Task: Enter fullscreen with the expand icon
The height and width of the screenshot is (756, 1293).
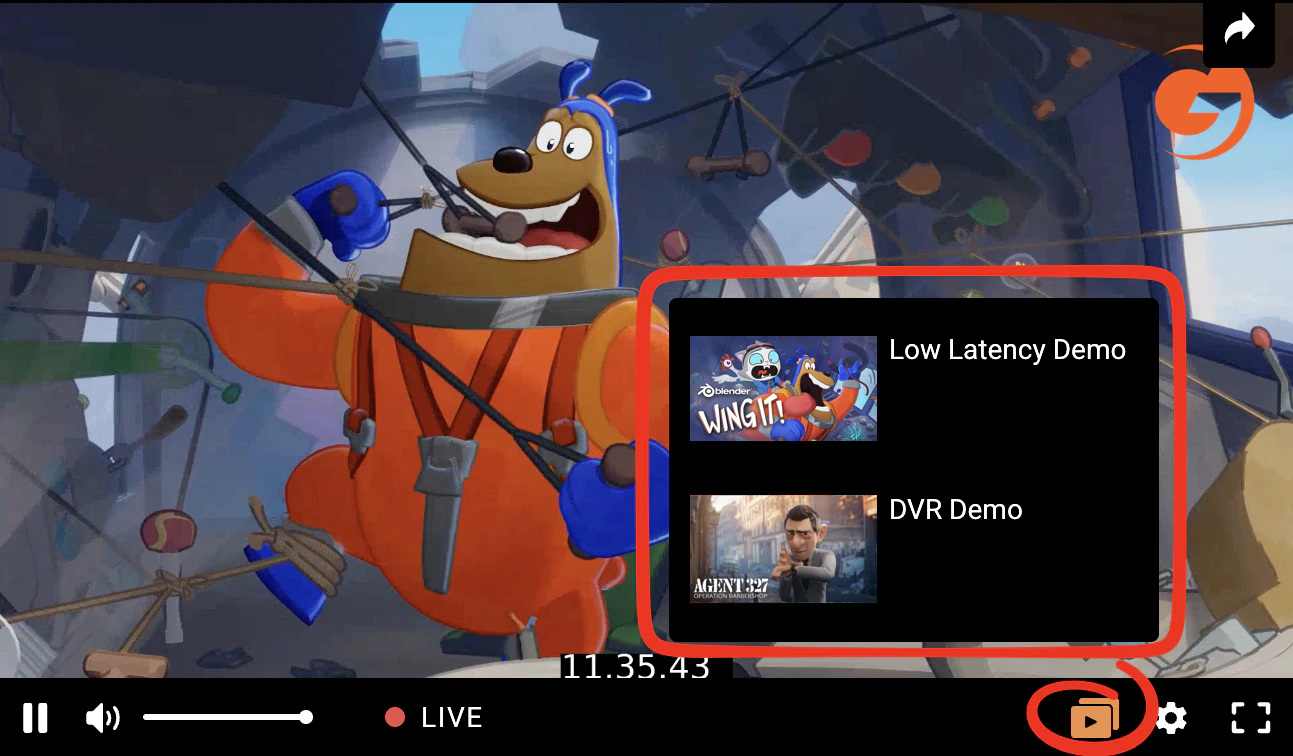Action: pos(1248,716)
